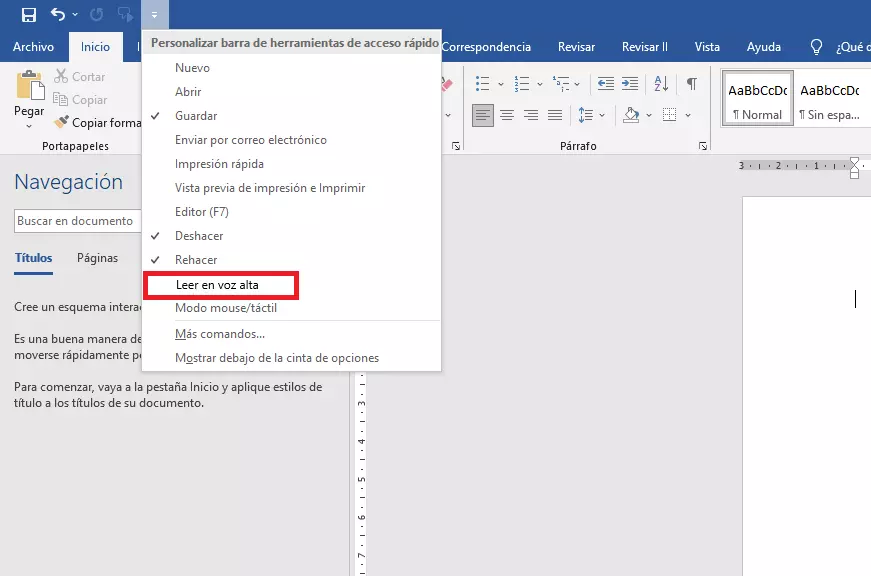
Task: Click 'Más comandos...' option
Action: pyautogui.click(x=219, y=334)
